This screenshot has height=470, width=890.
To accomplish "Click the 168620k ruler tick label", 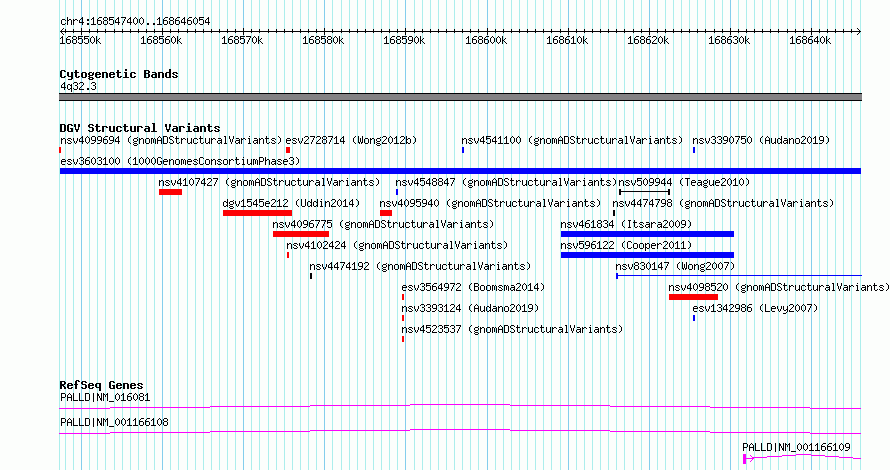I will [648, 40].
